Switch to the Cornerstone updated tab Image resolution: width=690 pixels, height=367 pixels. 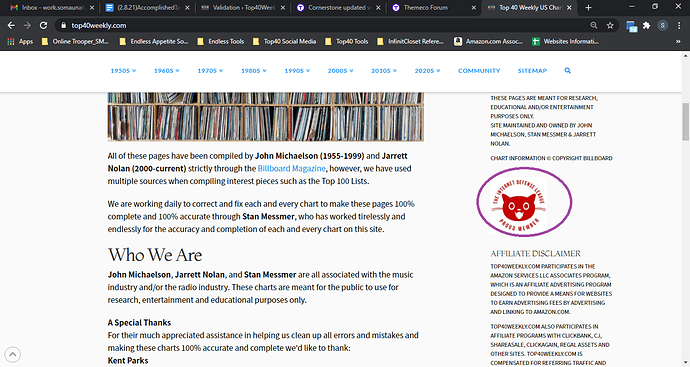click(337, 7)
